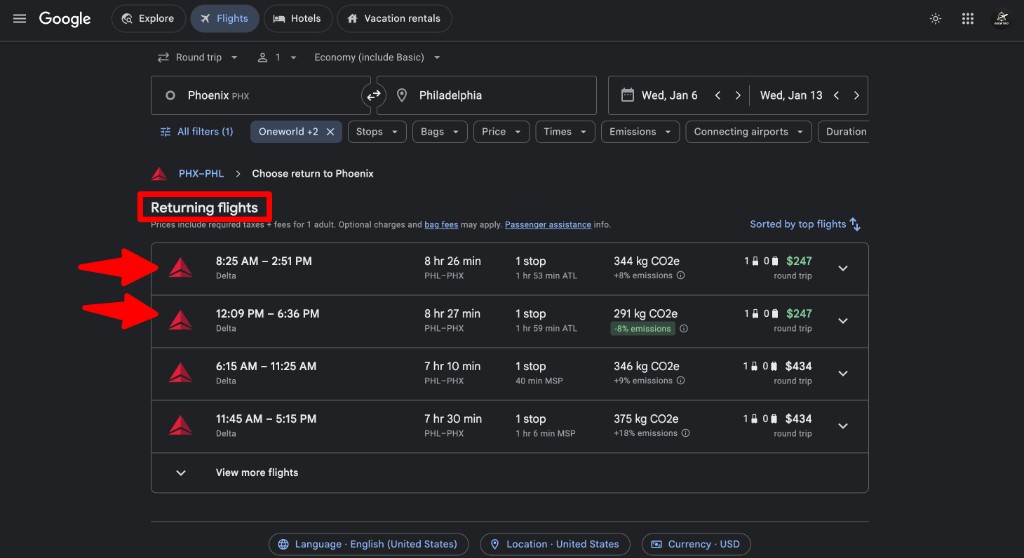Screen dimensions: 1024x558
Task: Expand details of 12:09 PM – 6:36 PM flight
Action: pos(843,321)
